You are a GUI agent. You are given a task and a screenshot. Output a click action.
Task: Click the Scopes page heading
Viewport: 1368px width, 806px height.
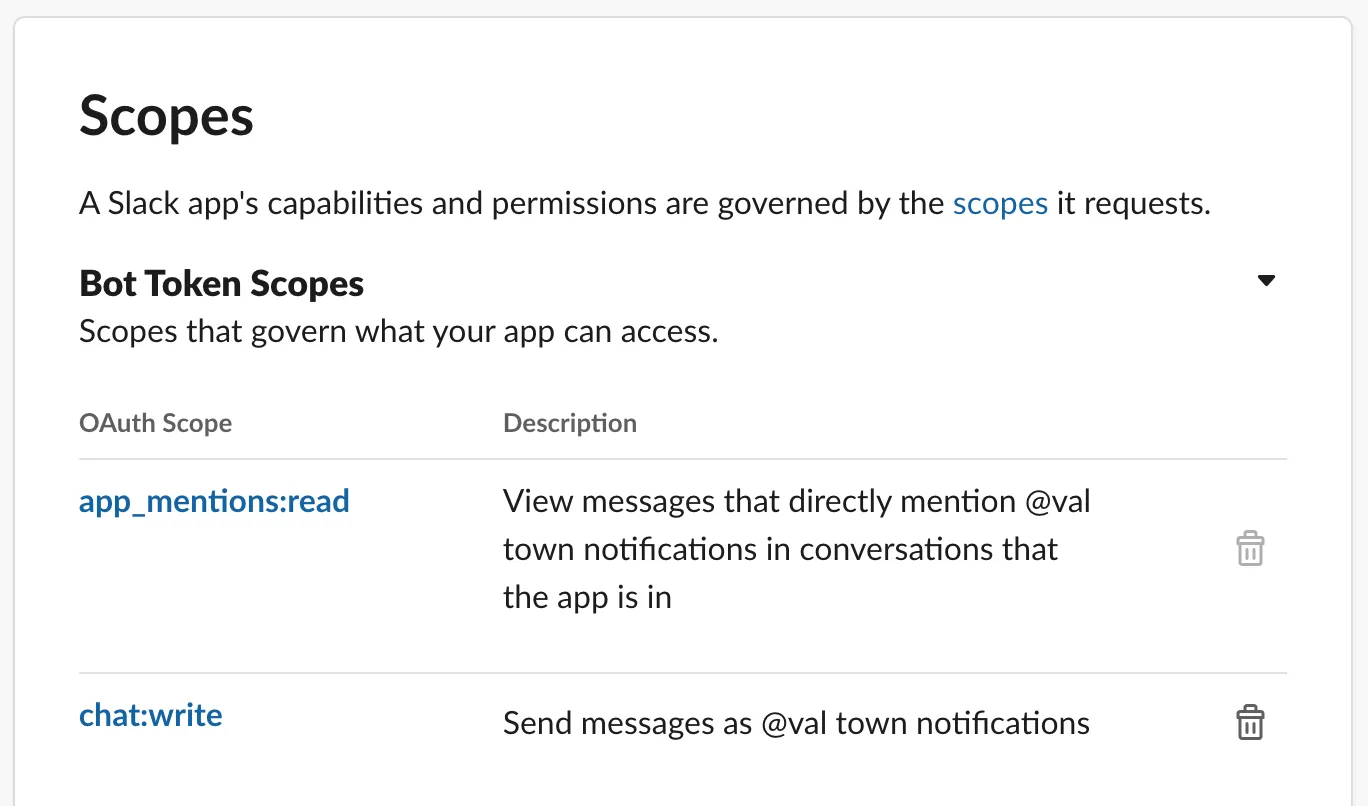click(x=166, y=116)
